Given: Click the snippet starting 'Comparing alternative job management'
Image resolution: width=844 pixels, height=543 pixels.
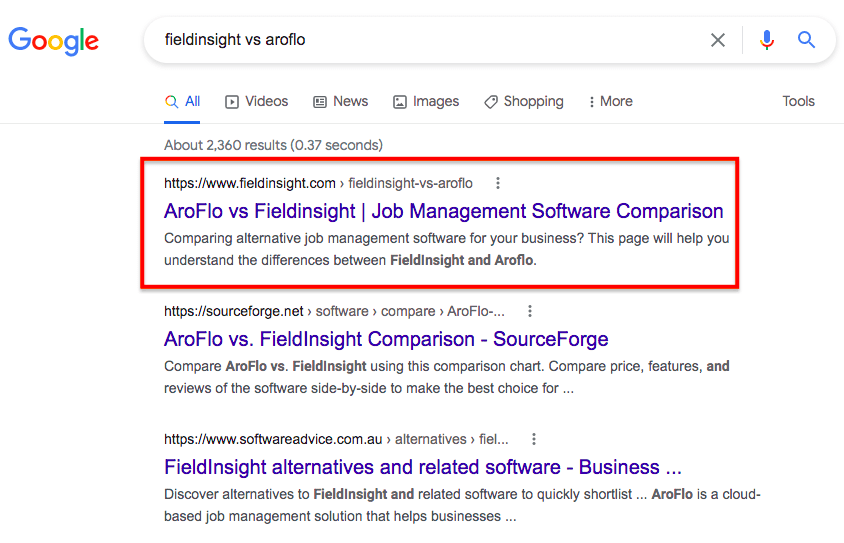Looking at the screenshot, I should click(447, 249).
